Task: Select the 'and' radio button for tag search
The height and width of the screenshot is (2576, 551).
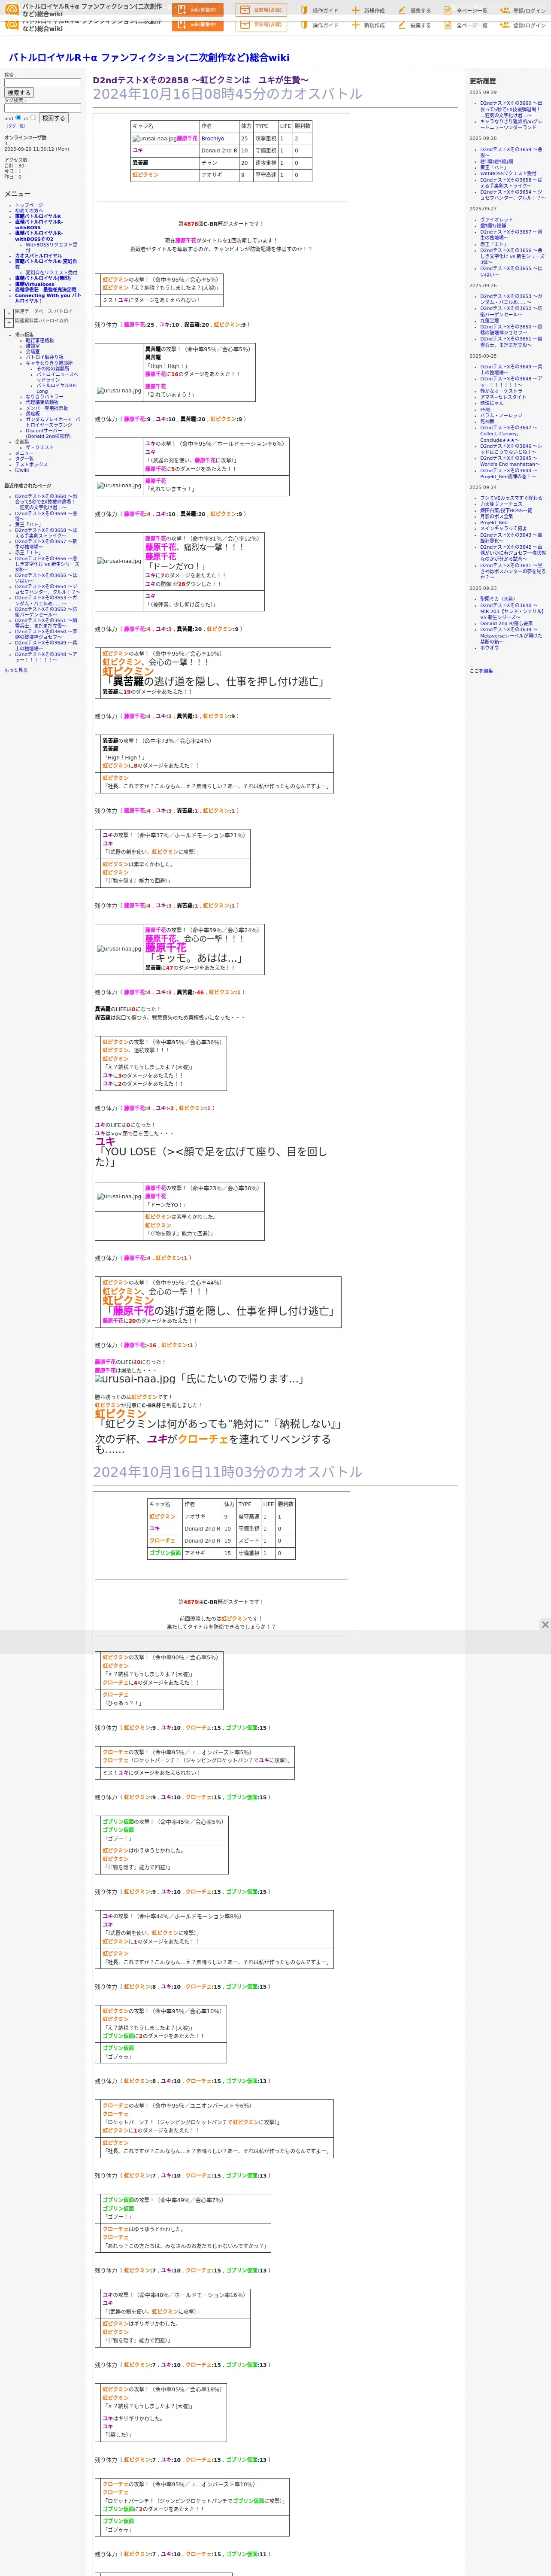Action: (x=18, y=118)
